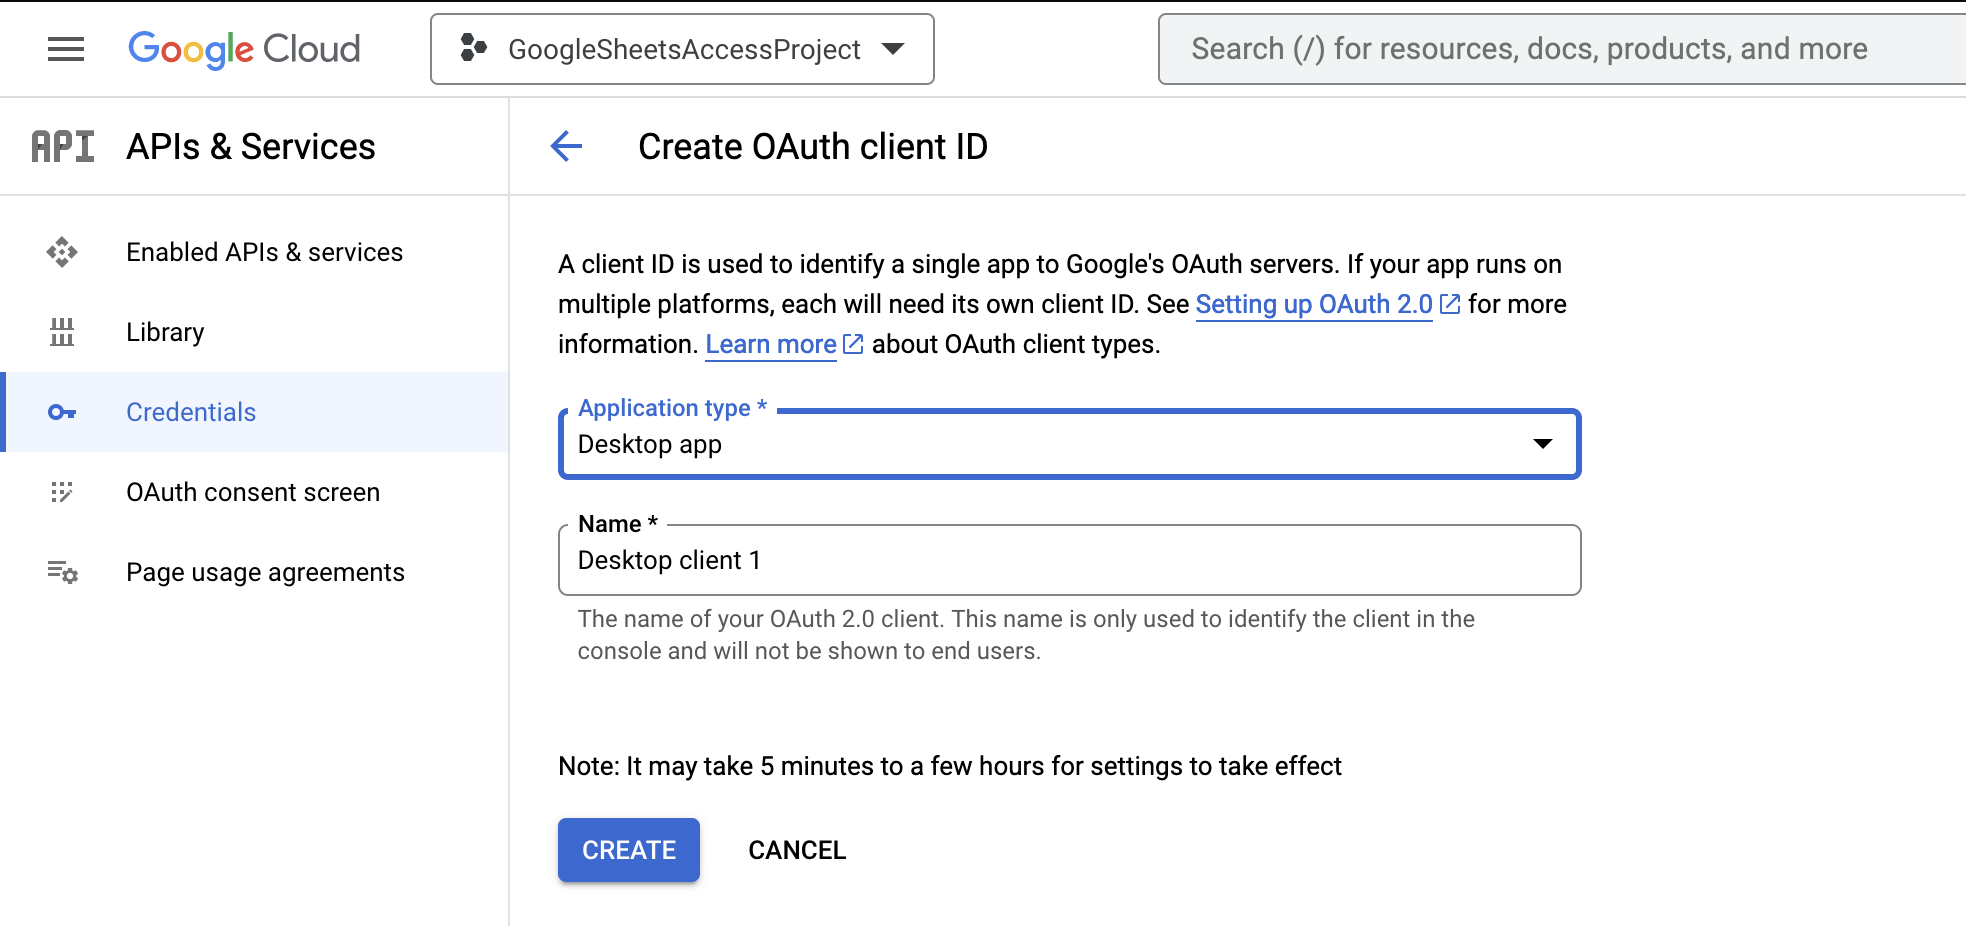Click the OAuth 2.0 client name helper text
The width and height of the screenshot is (1966, 926).
point(1026,635)
